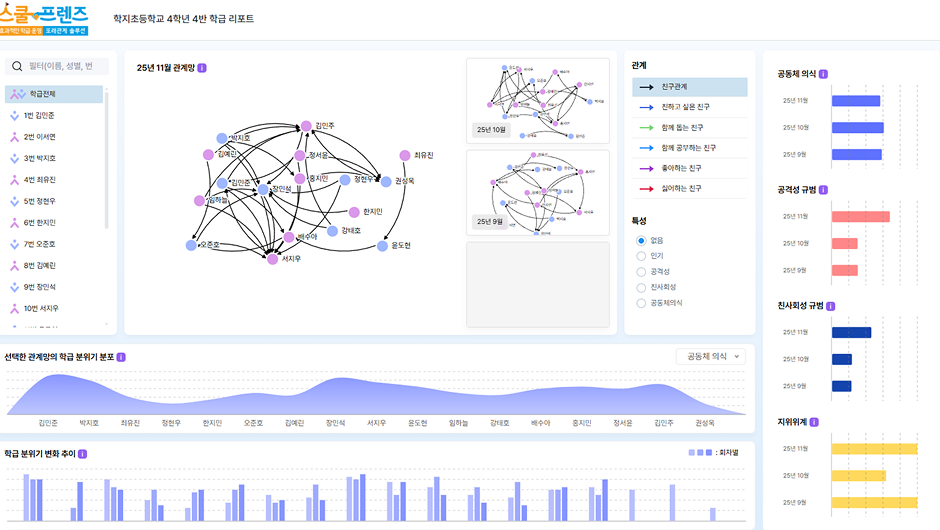Select 학급전체 in the student list
This screenshot has width=940, height=530.
click(54, 94)
